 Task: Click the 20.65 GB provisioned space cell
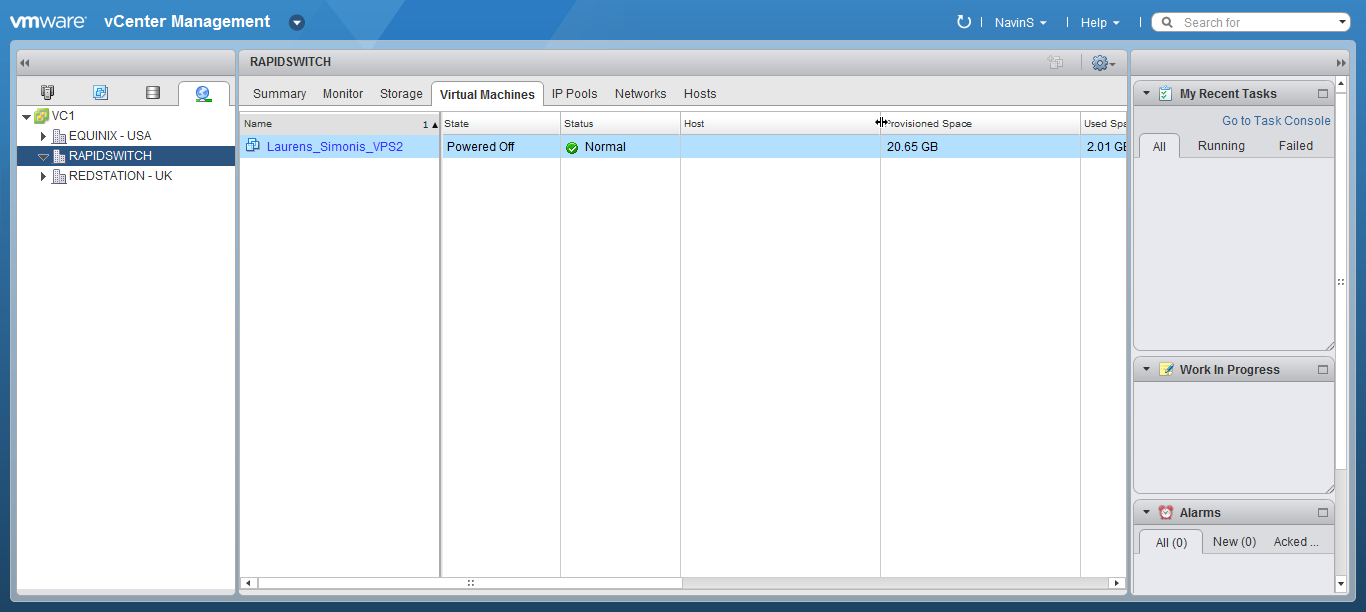pyautogui.click(x=980, y=146)
